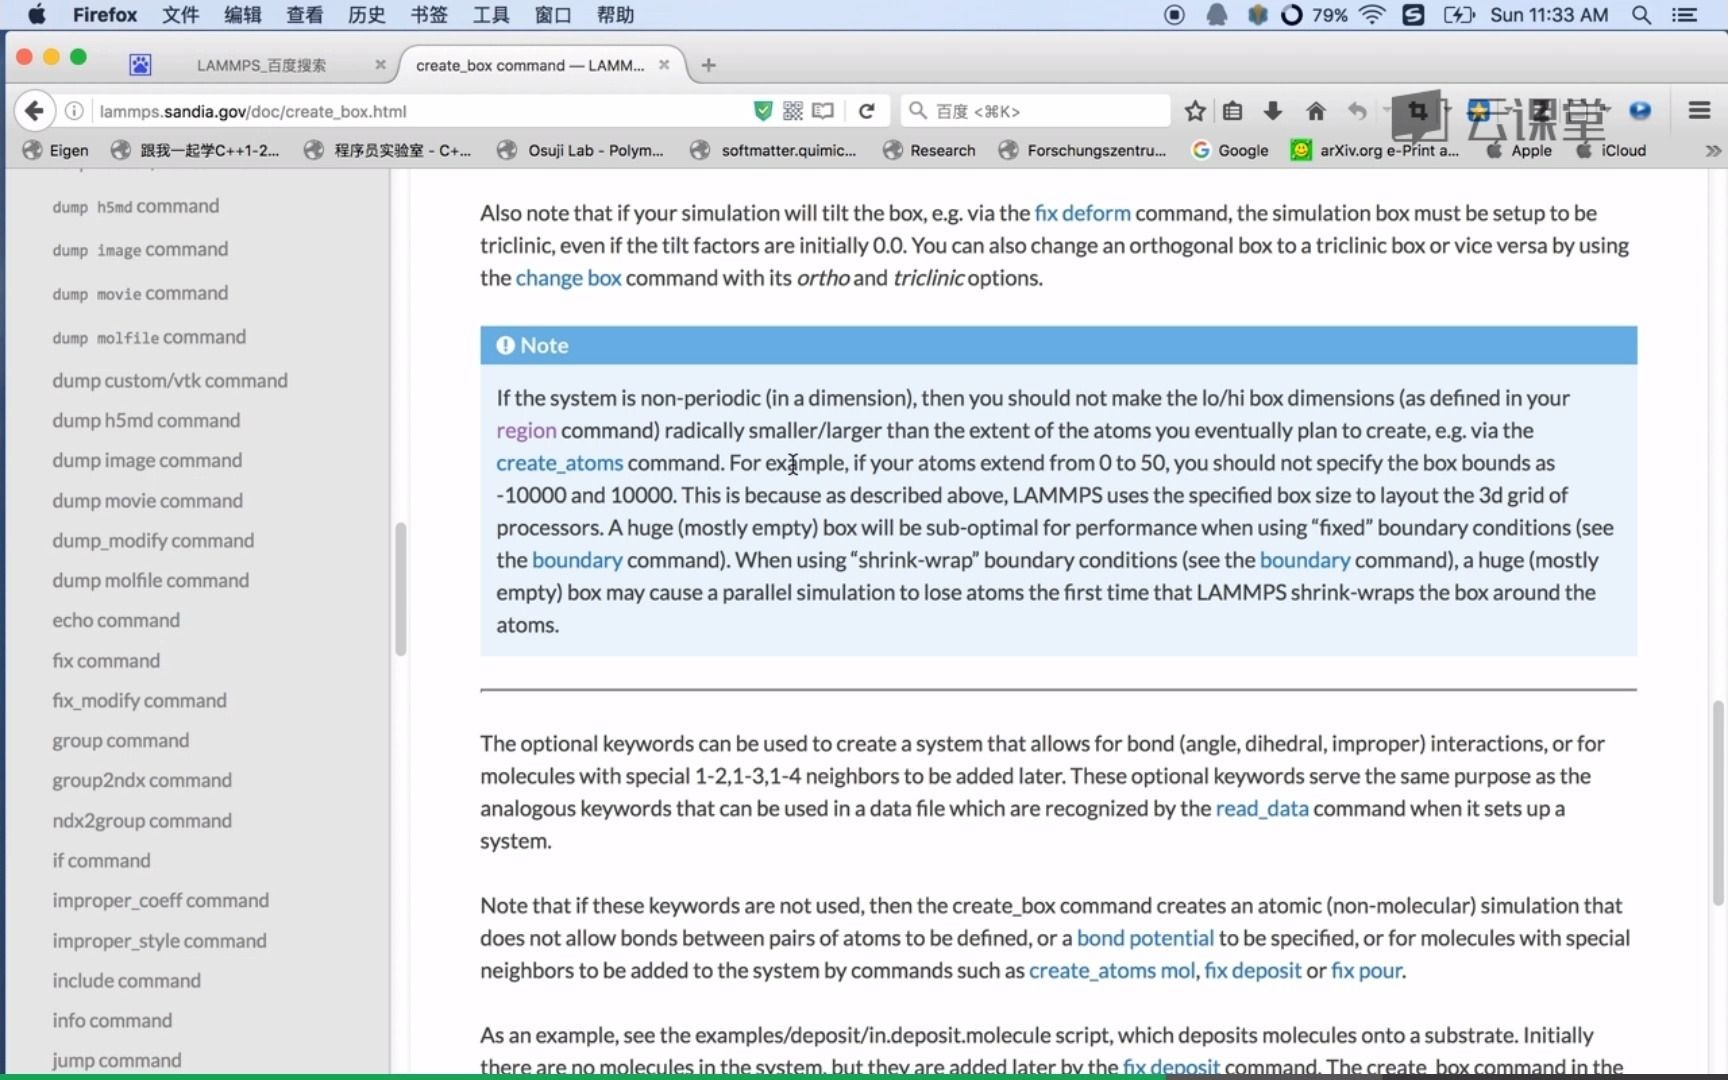
Task: Open the 跟我一起学C++ bookmark
Action: 195,150
